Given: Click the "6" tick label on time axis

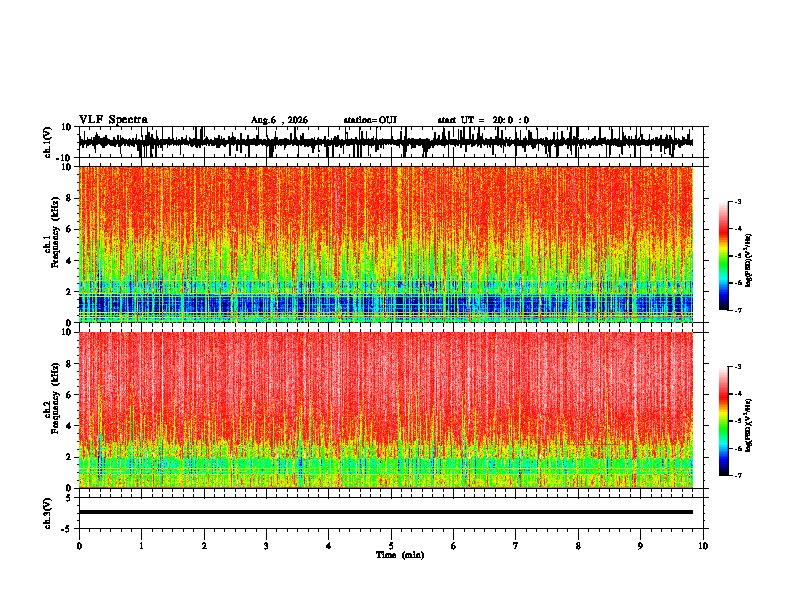Looking at the screenshot, I should (x=454, y=546).
